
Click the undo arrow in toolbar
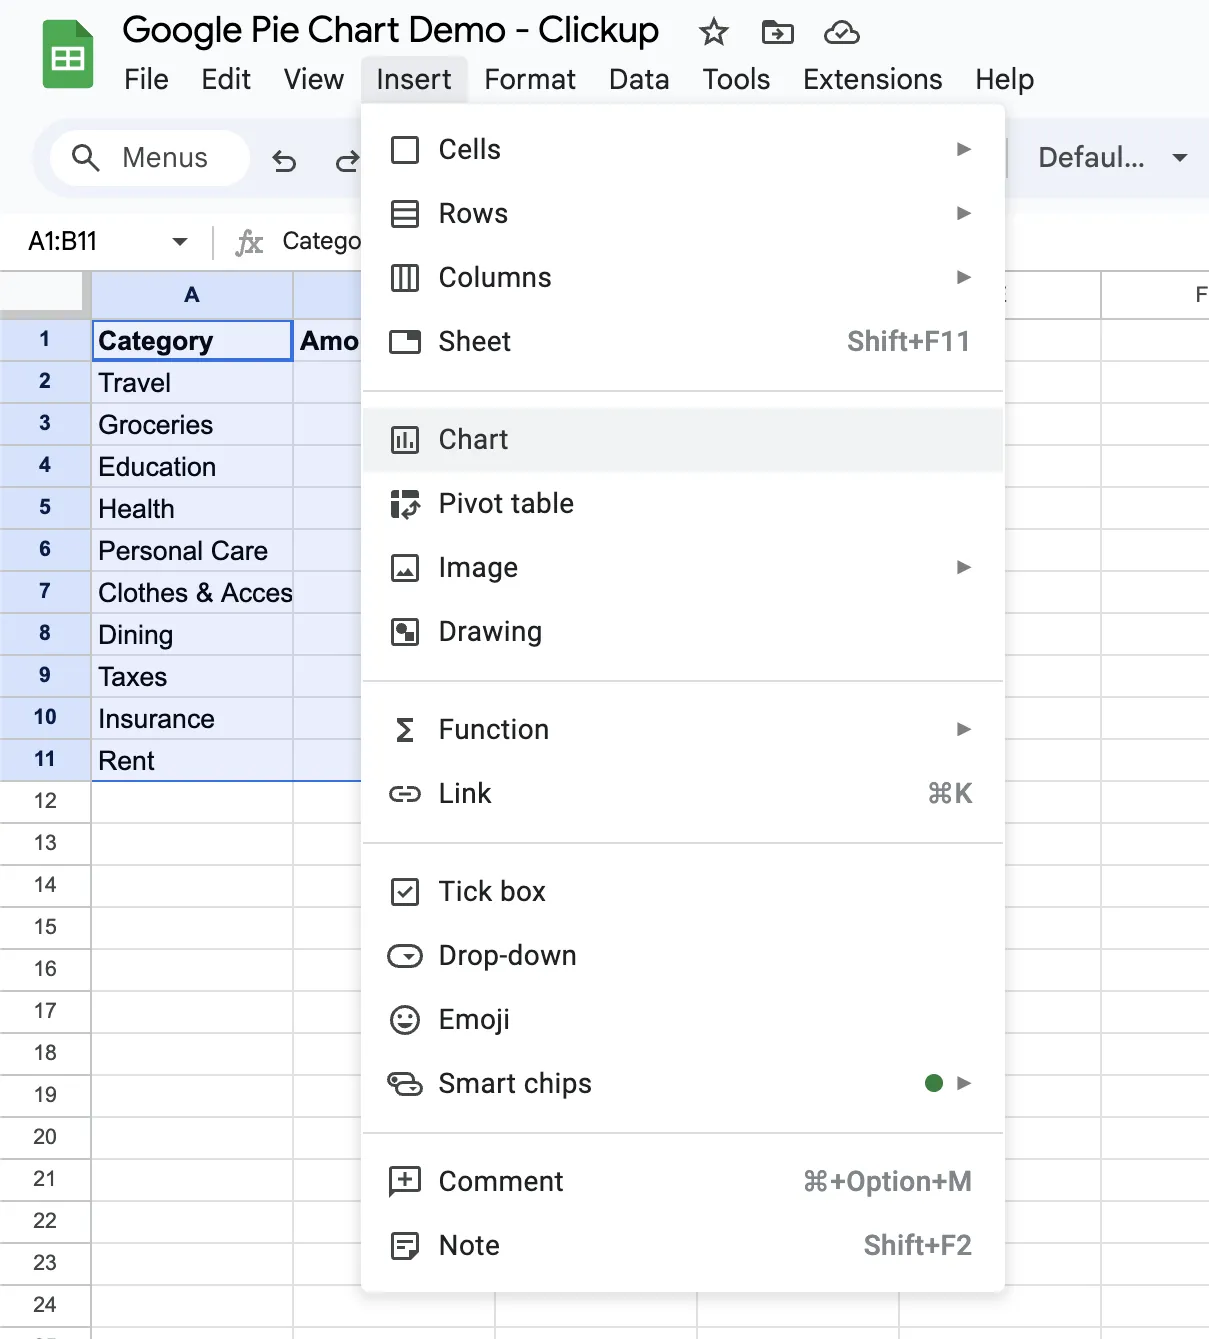[284, 160]
